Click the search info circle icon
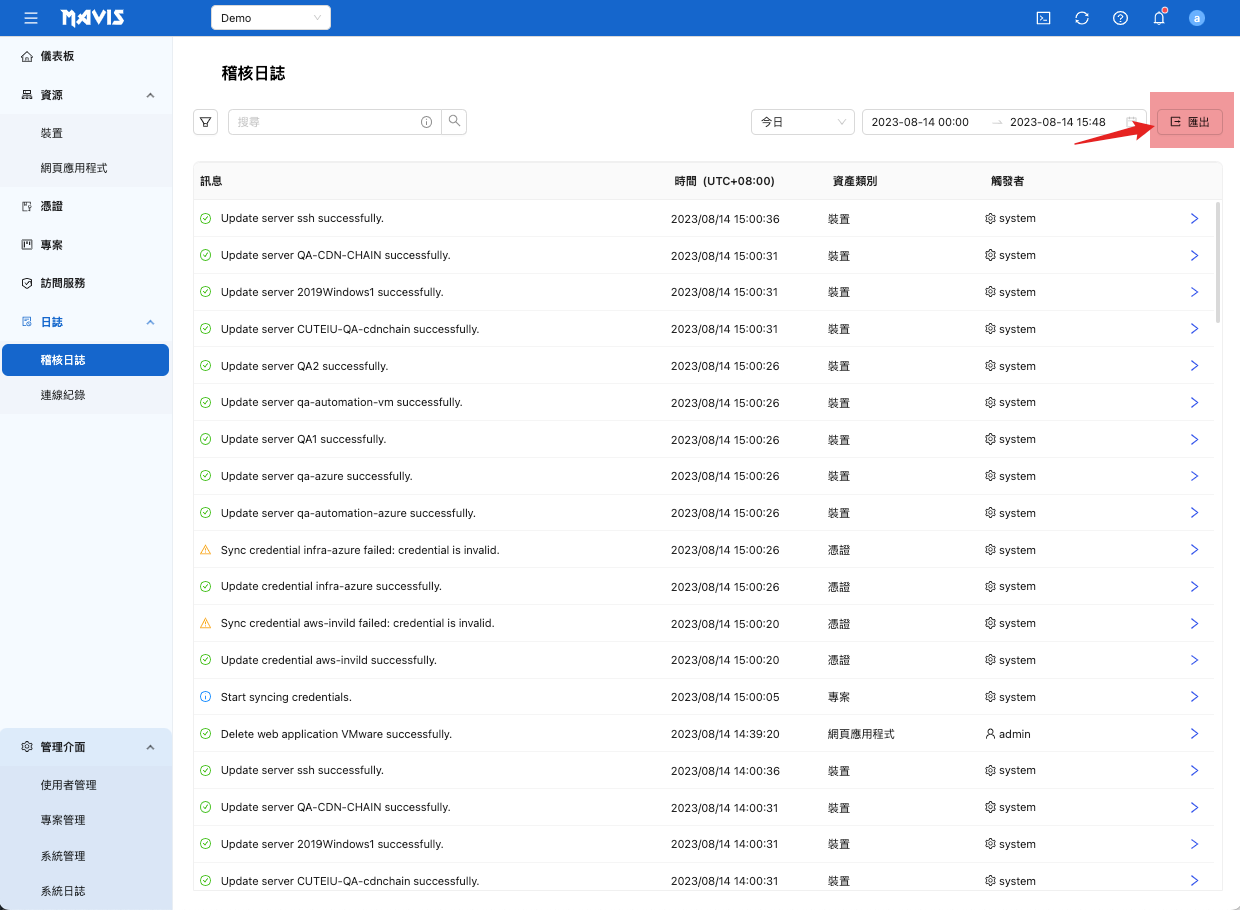The image size is (1240, 910). (426, 122)
